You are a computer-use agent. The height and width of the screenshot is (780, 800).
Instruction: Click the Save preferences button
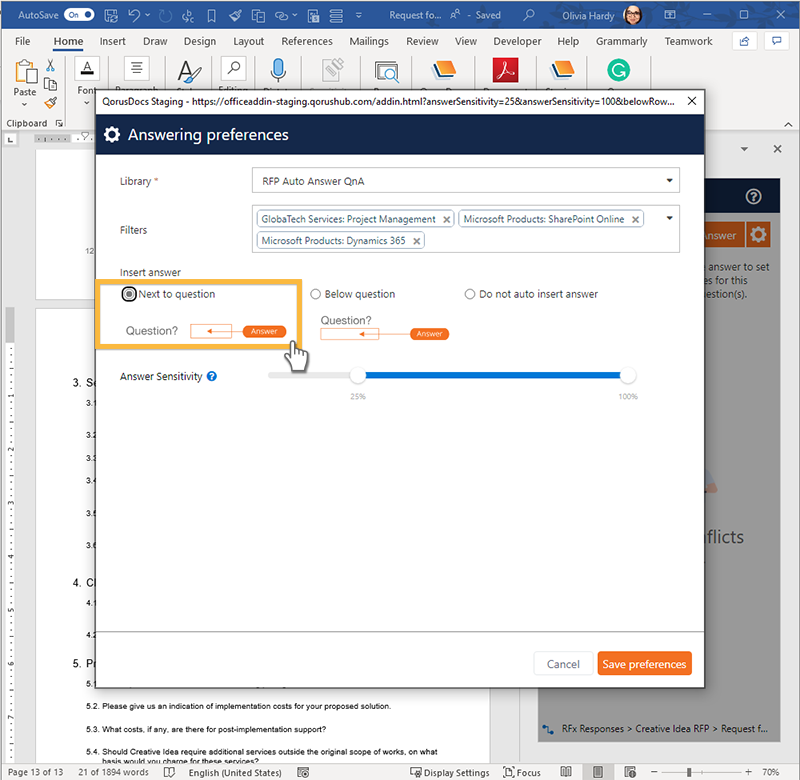(644, 664)
